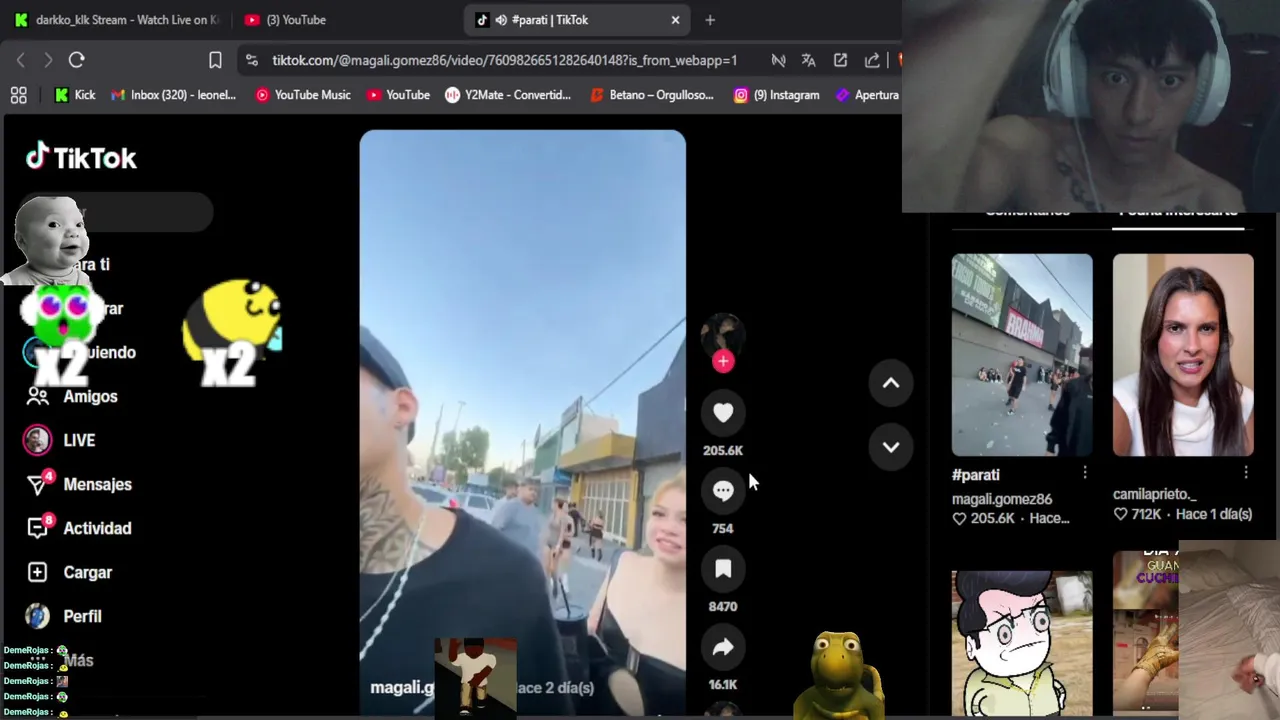Open site information icon in address bar
This screenshot has width=1280, height=720.
[252, 60]
